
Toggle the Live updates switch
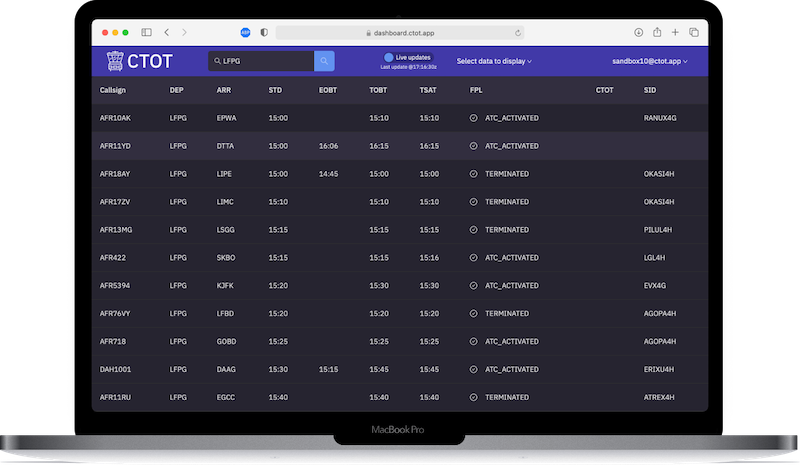tap(389, 57)
